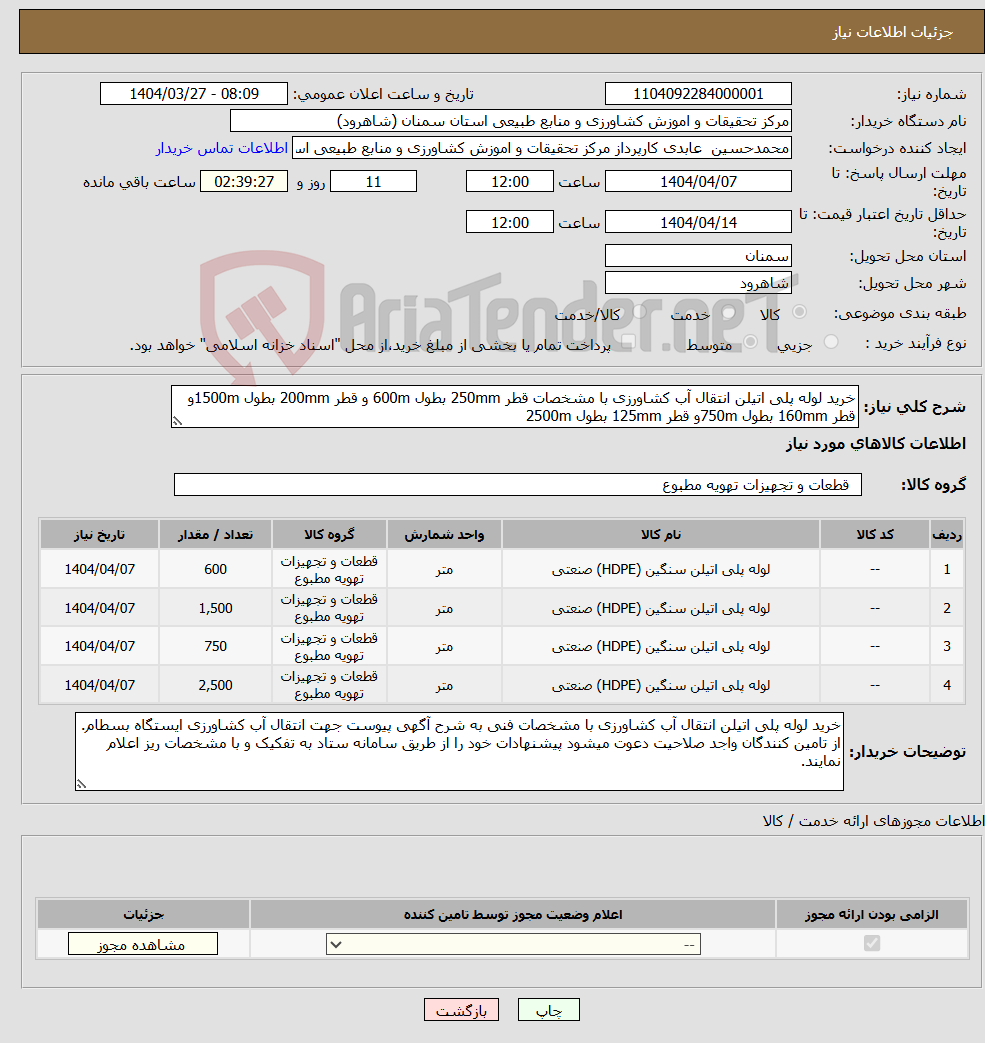The image size is (985, 1043).
Task: Click the remaining time field 02:39:27
Action: click(243, 182)
